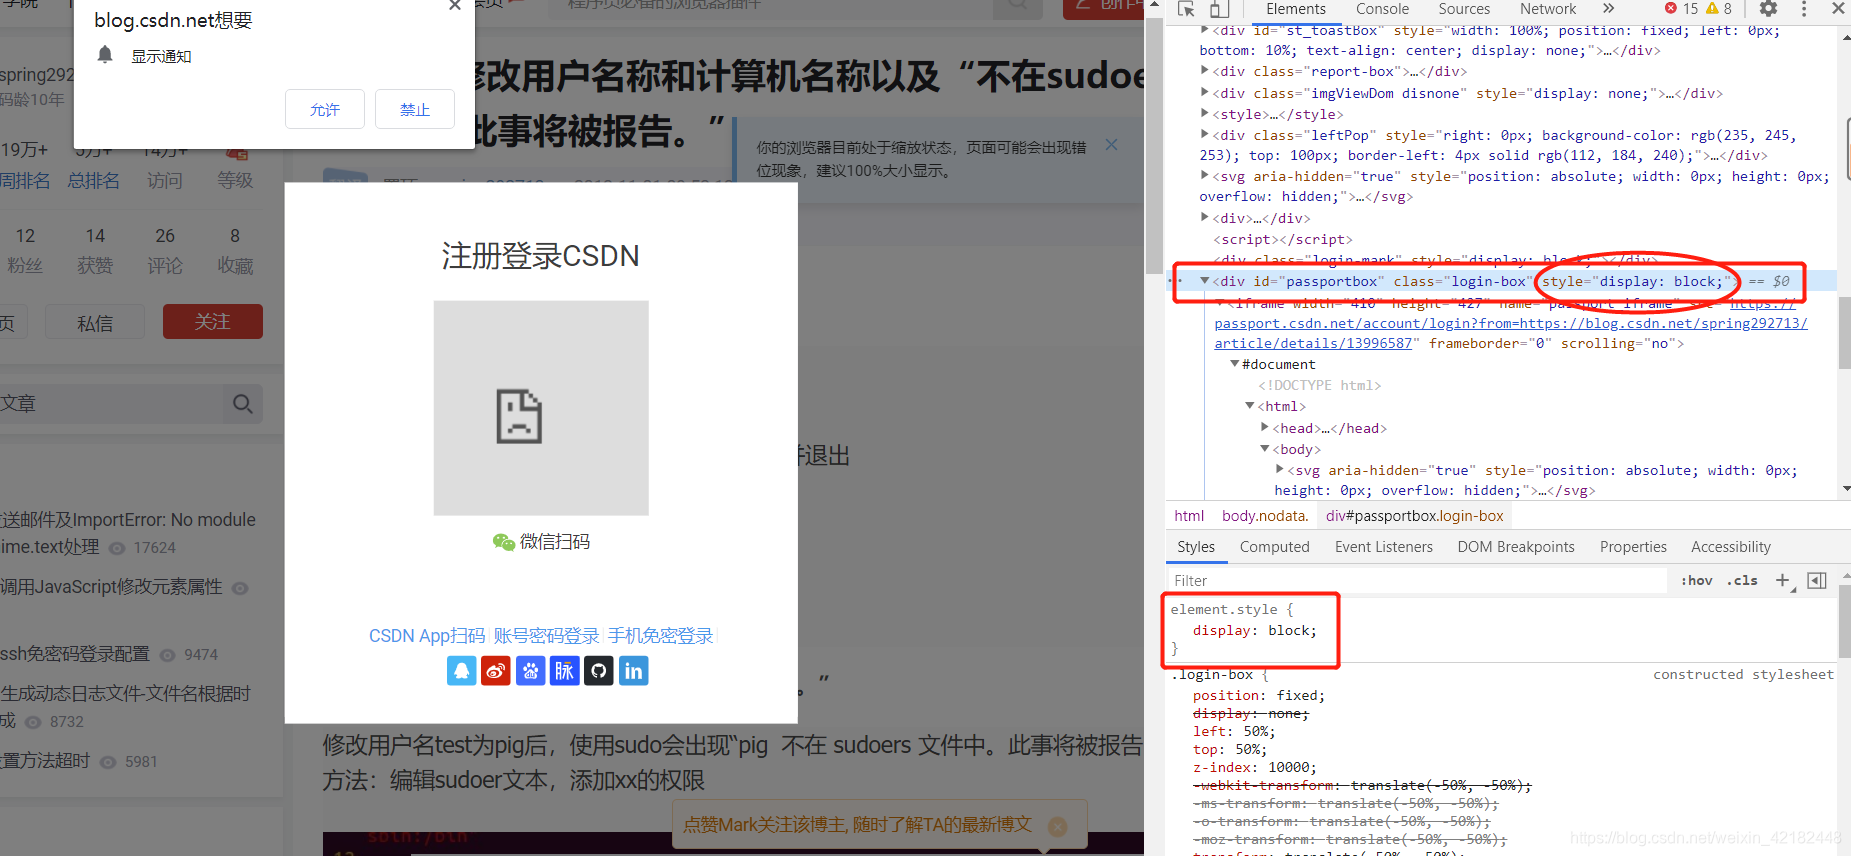Show more DevTools tabs chevron
The width and height of the screenshot is (1851, 856).
1608,9
